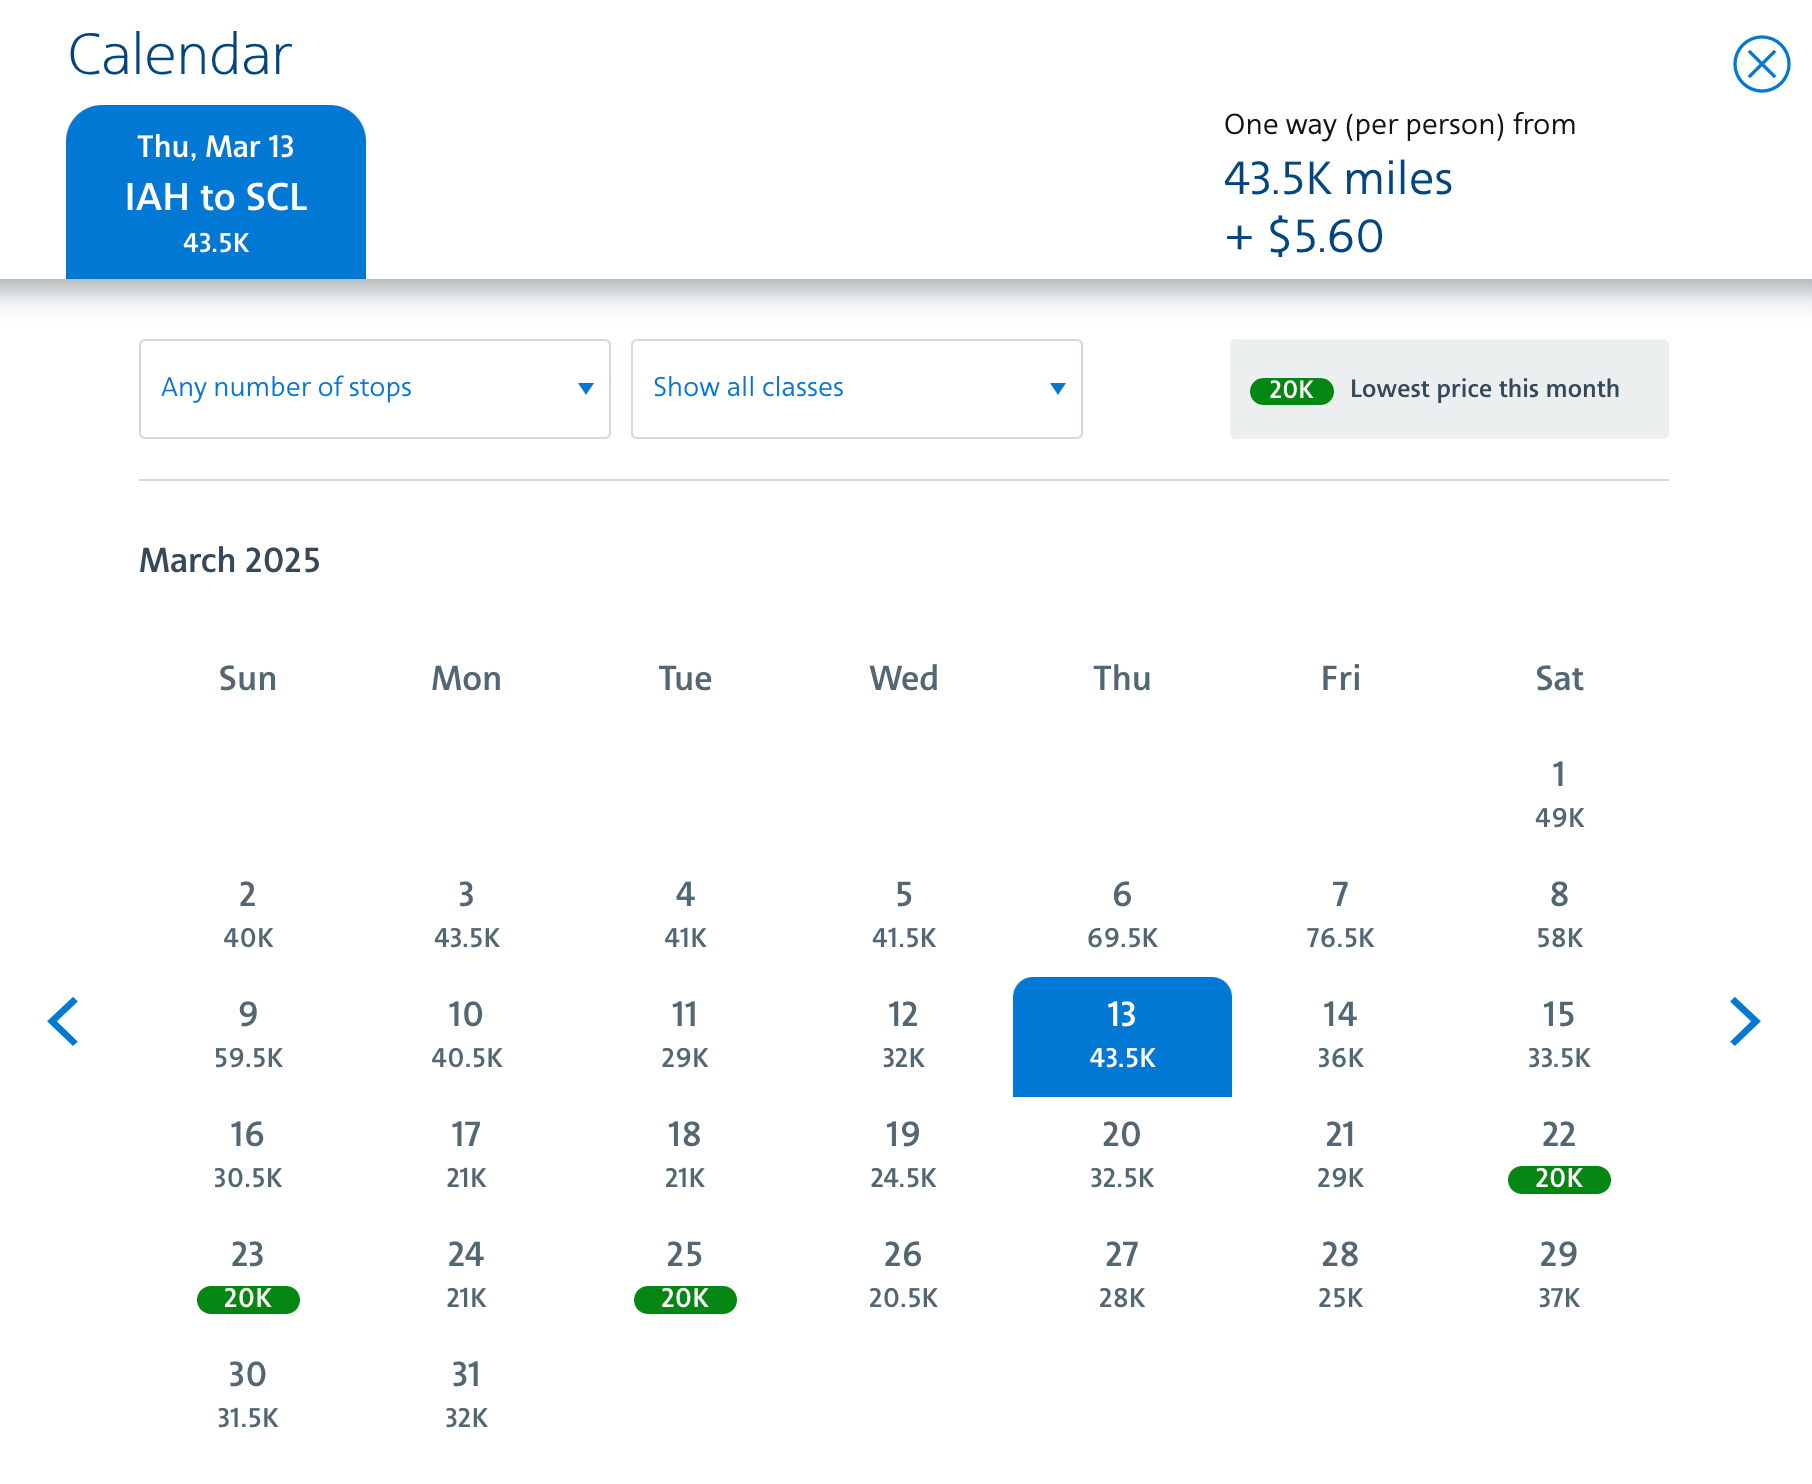
Task: Choose March 23 lowest fare date
Action: (x=247, y=1277)
